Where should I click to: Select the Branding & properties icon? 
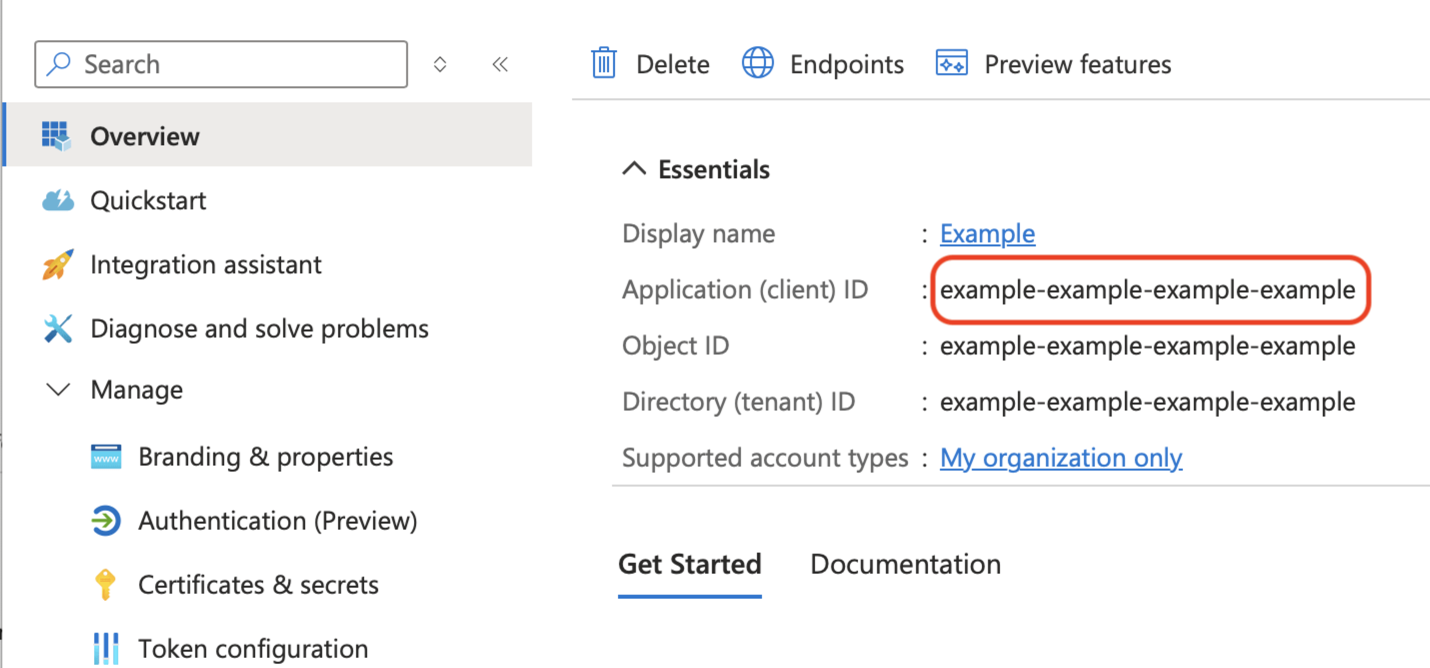coord(106,456)
